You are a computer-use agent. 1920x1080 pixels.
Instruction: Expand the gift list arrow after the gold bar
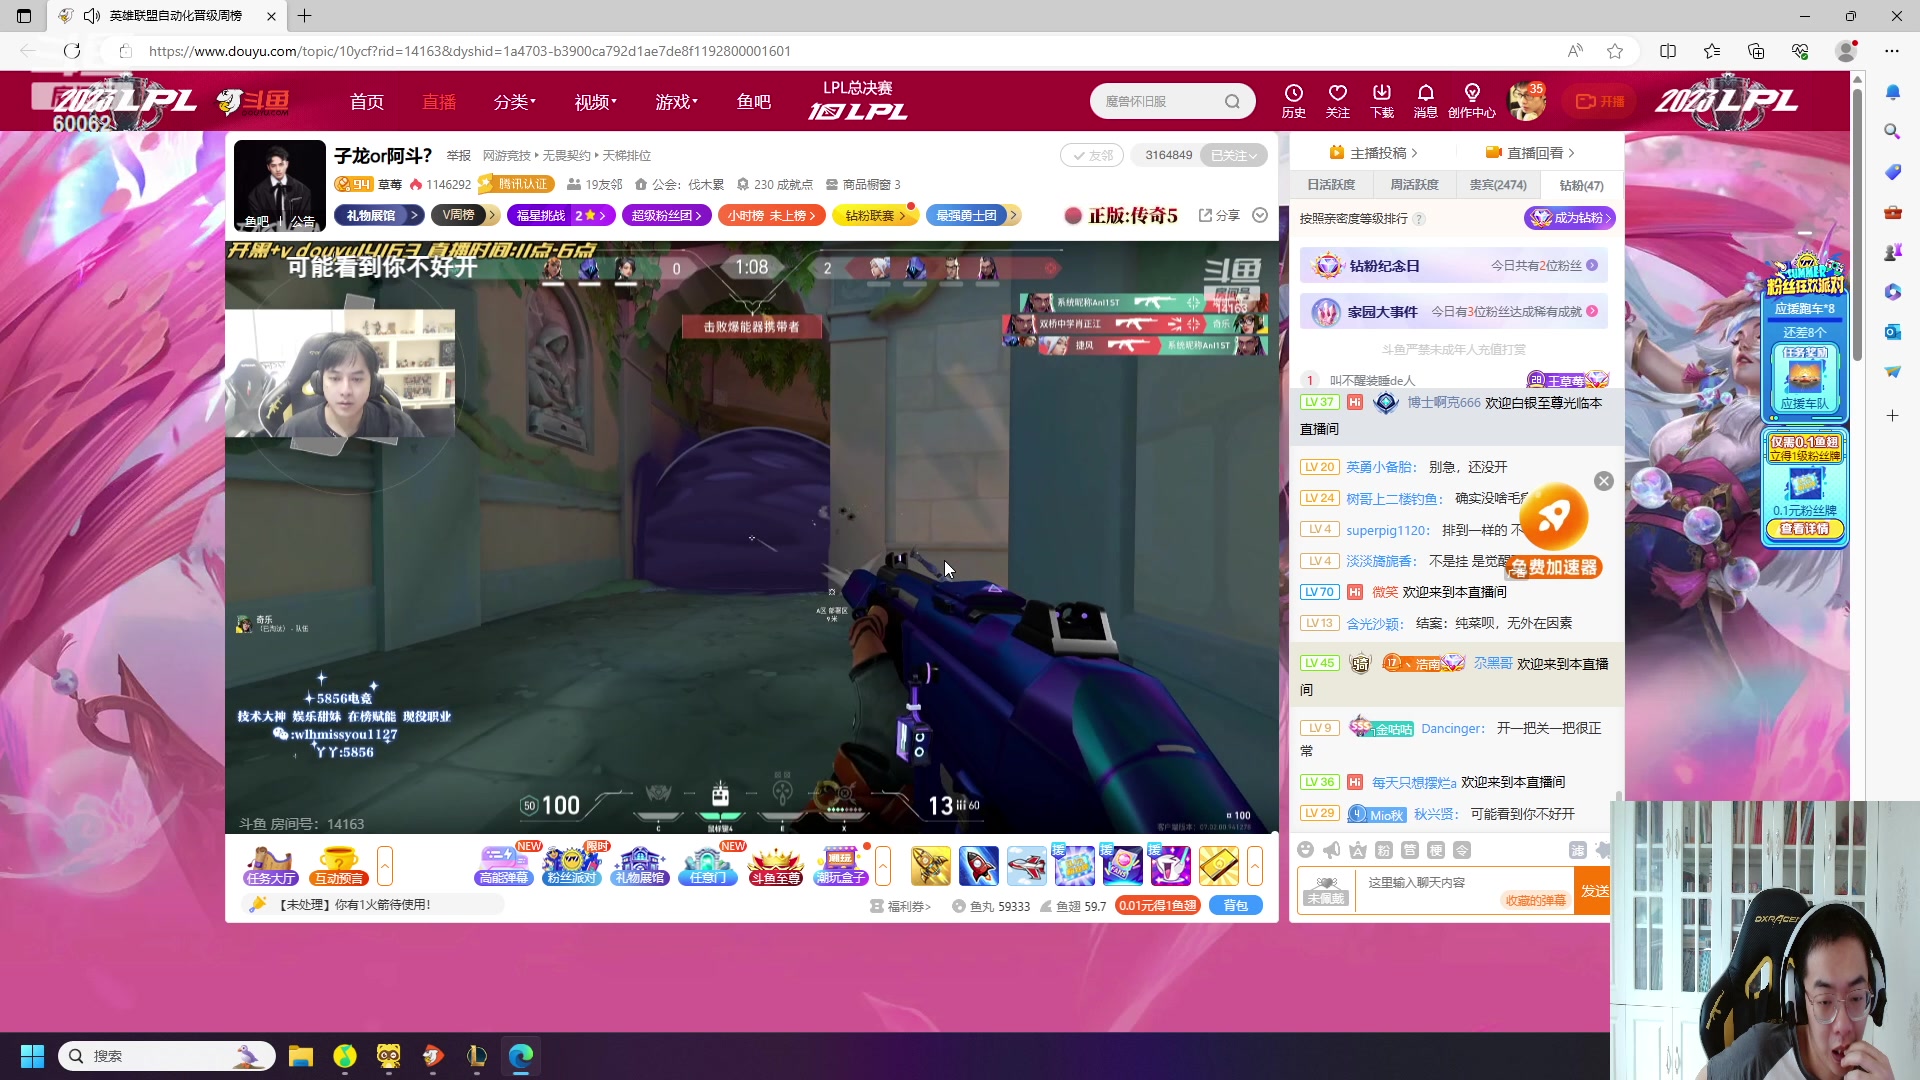[x=1255, y=866]
